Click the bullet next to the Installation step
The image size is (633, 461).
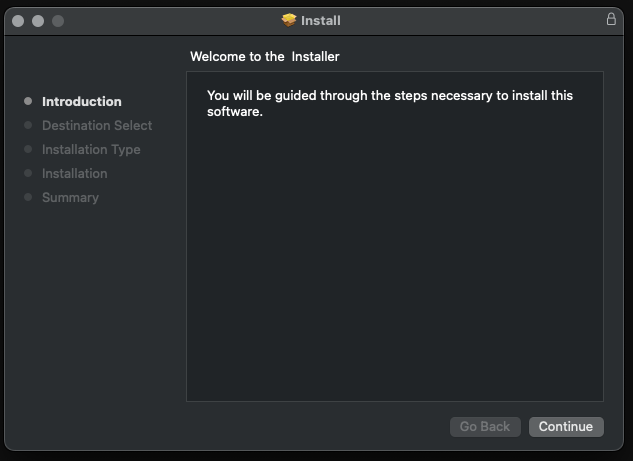pos(28,173)
